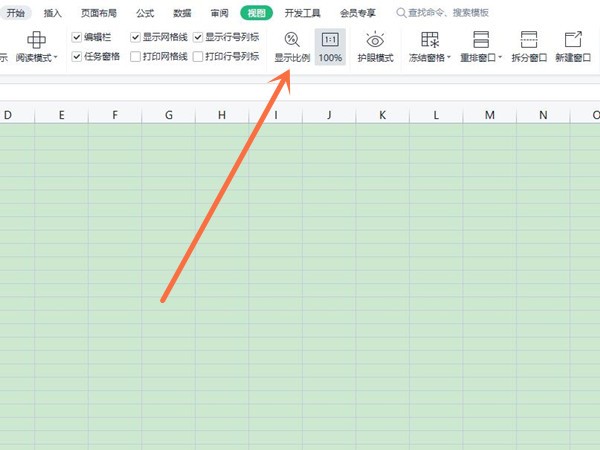Click the 显示比例 zoom icon
Screen dimensions: 600x450
(291, 40)
